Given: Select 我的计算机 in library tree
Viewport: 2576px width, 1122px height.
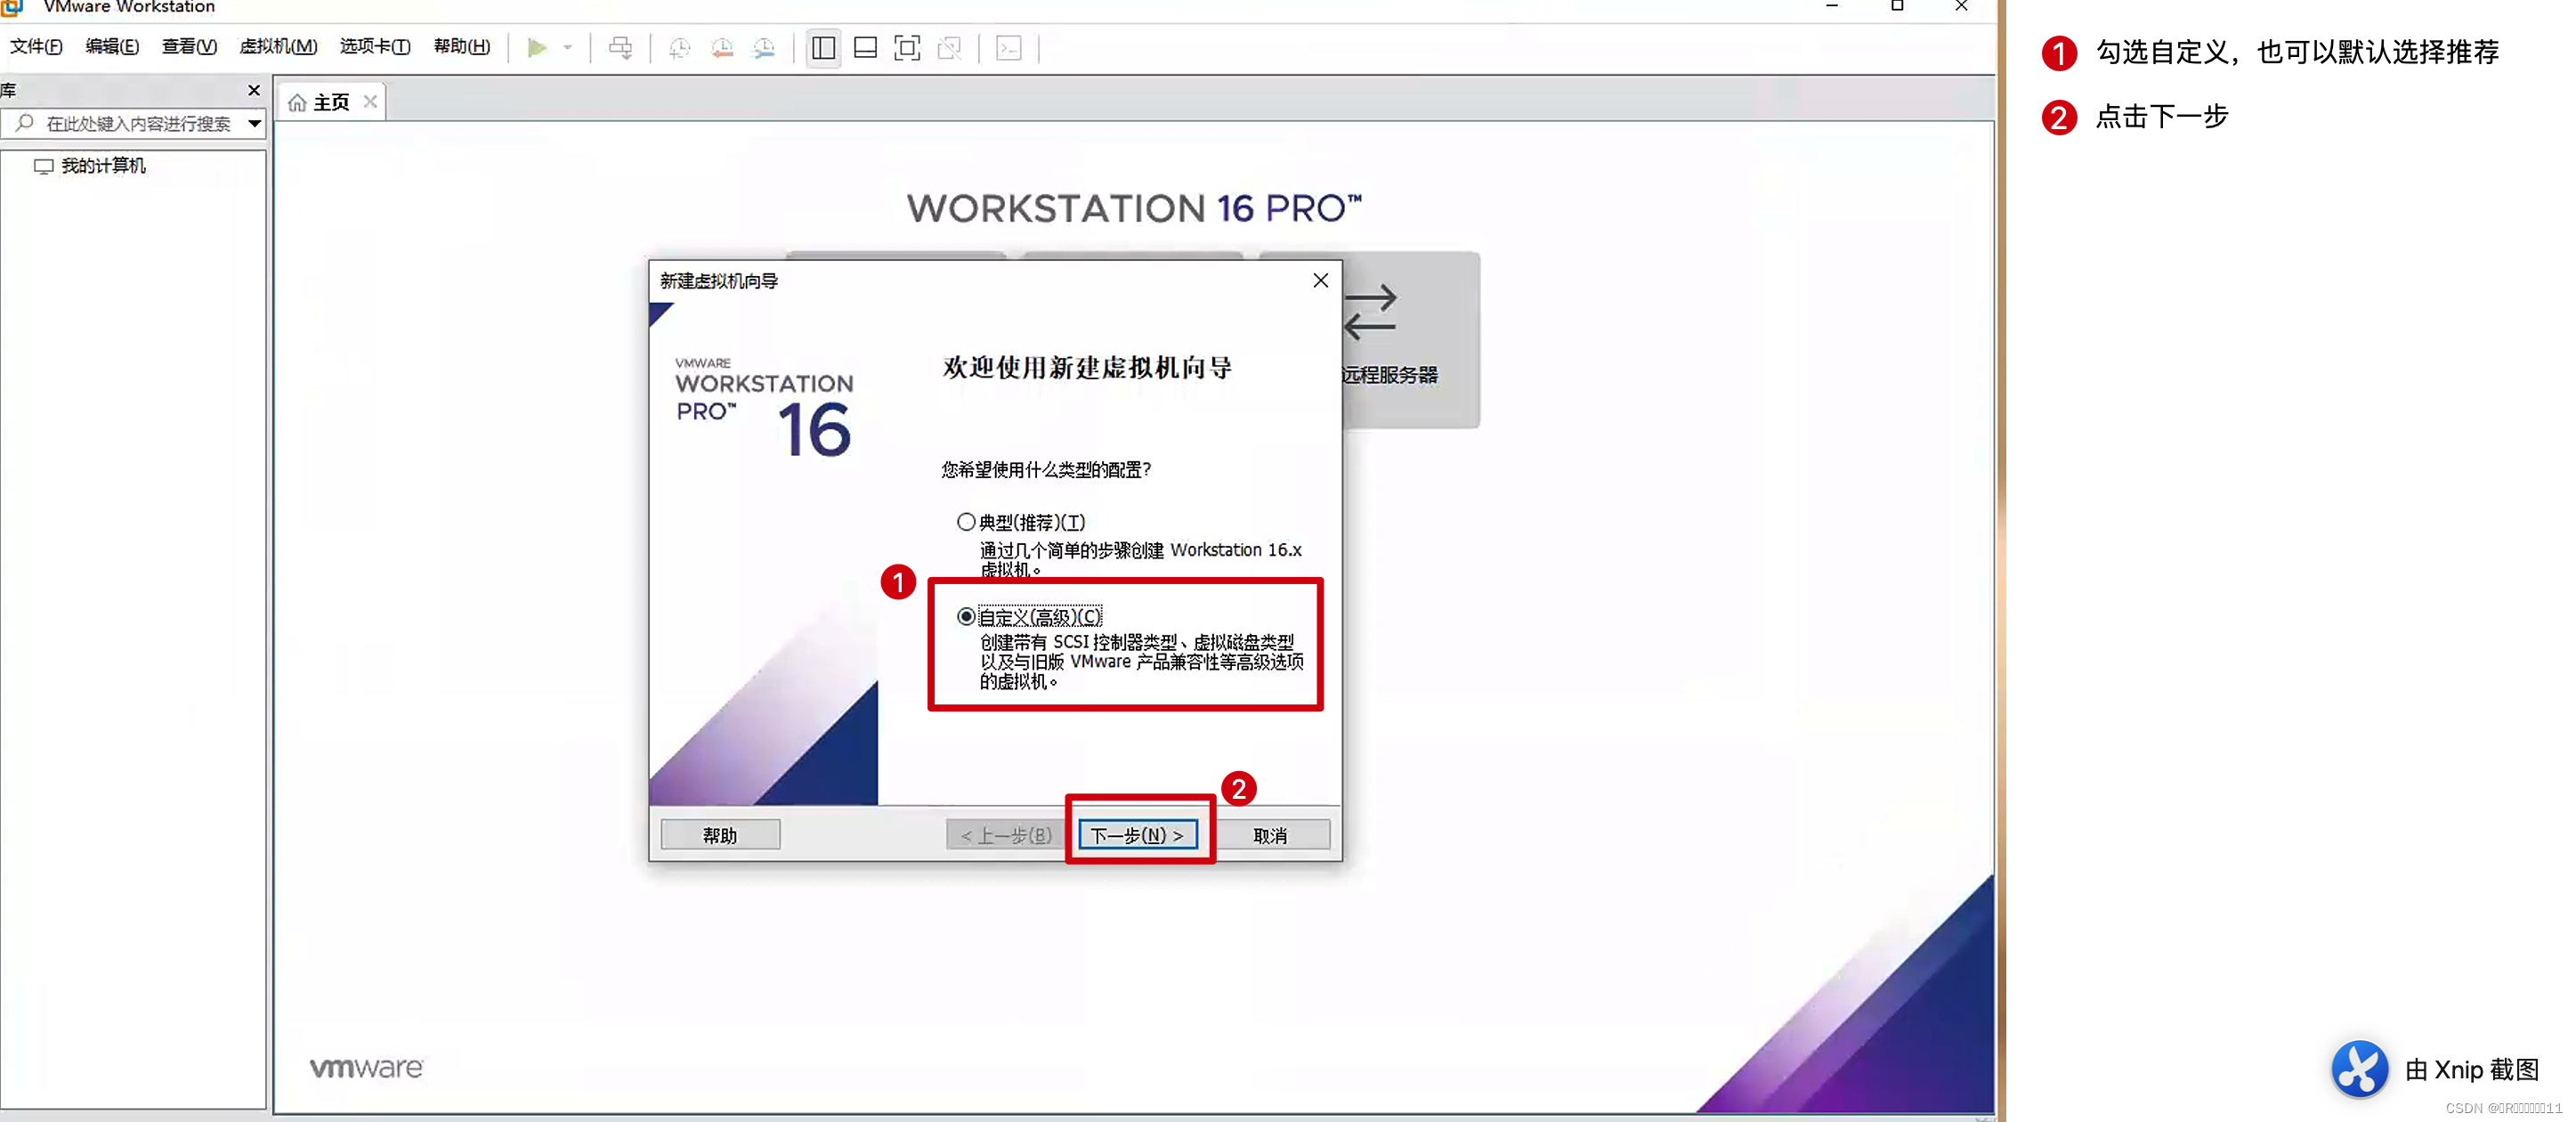Looking at the screenshot, I should click(x=102, y=165).
